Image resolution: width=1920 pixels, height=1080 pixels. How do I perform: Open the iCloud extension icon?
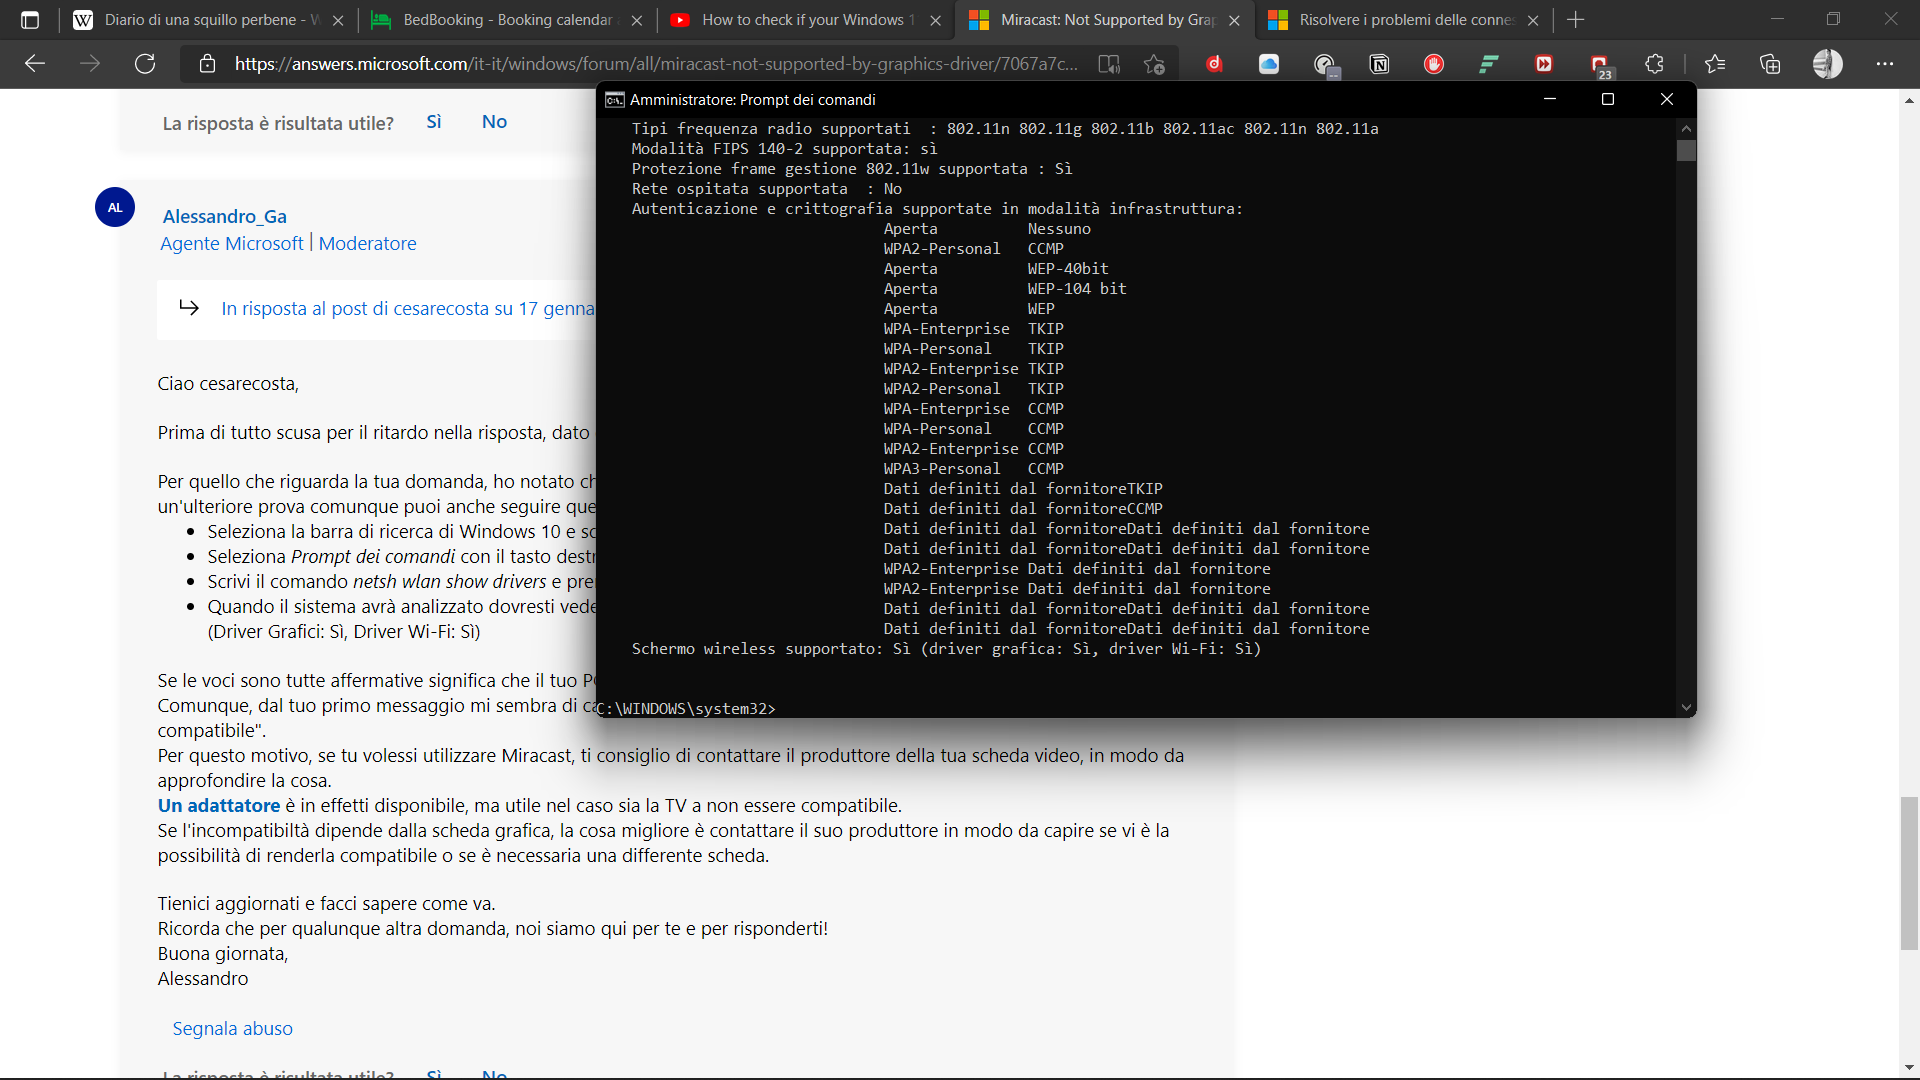[1269, 64]
